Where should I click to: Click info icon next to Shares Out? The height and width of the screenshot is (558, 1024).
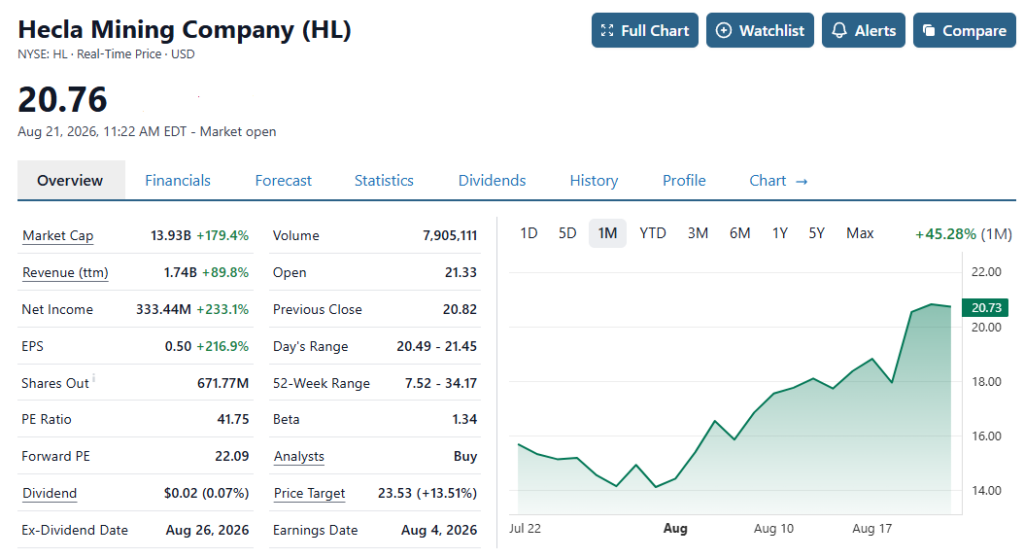(x=94, y=377)
